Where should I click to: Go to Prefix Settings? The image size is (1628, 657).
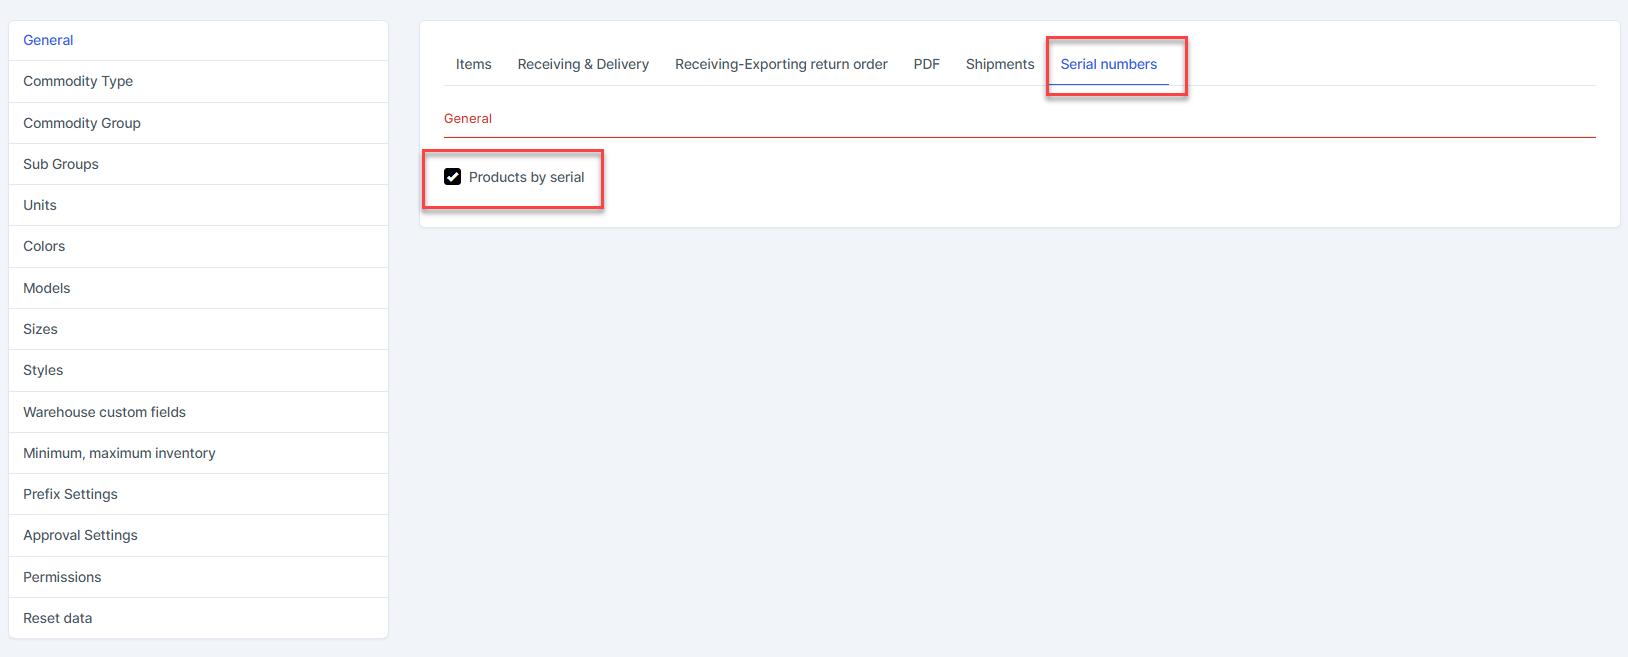tap(70, 494)
